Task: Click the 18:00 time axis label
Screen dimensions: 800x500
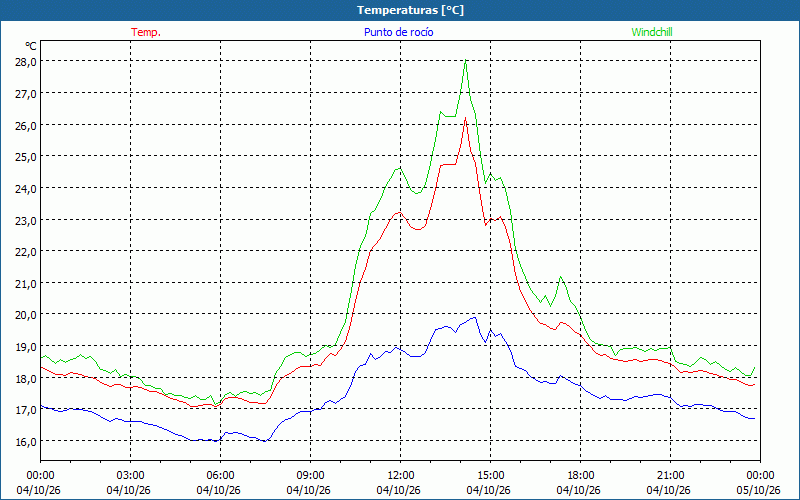Action: pyautogui.click(x=581, y=476)
